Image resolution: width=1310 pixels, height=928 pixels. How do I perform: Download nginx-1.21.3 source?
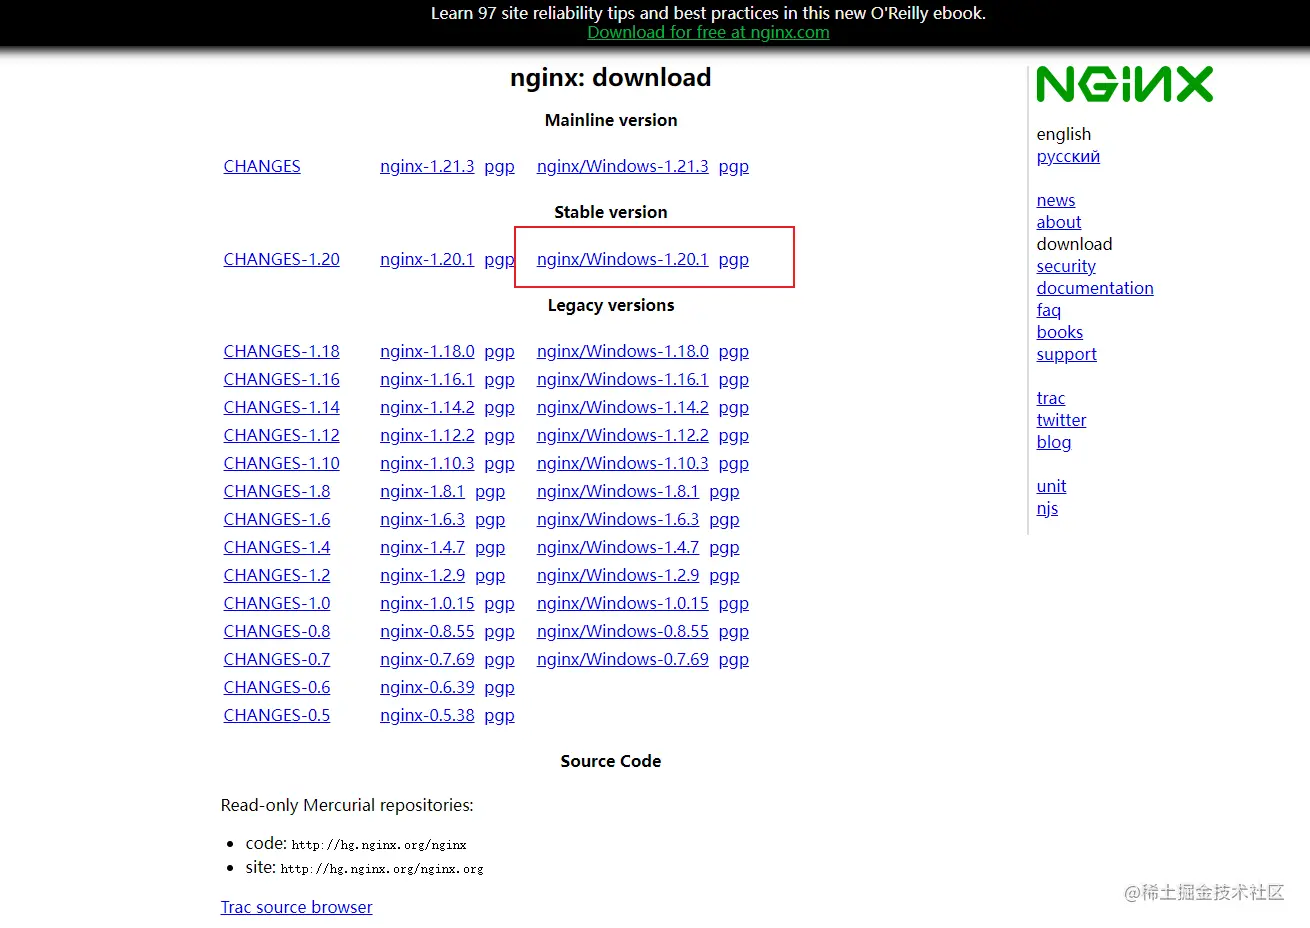427,166
